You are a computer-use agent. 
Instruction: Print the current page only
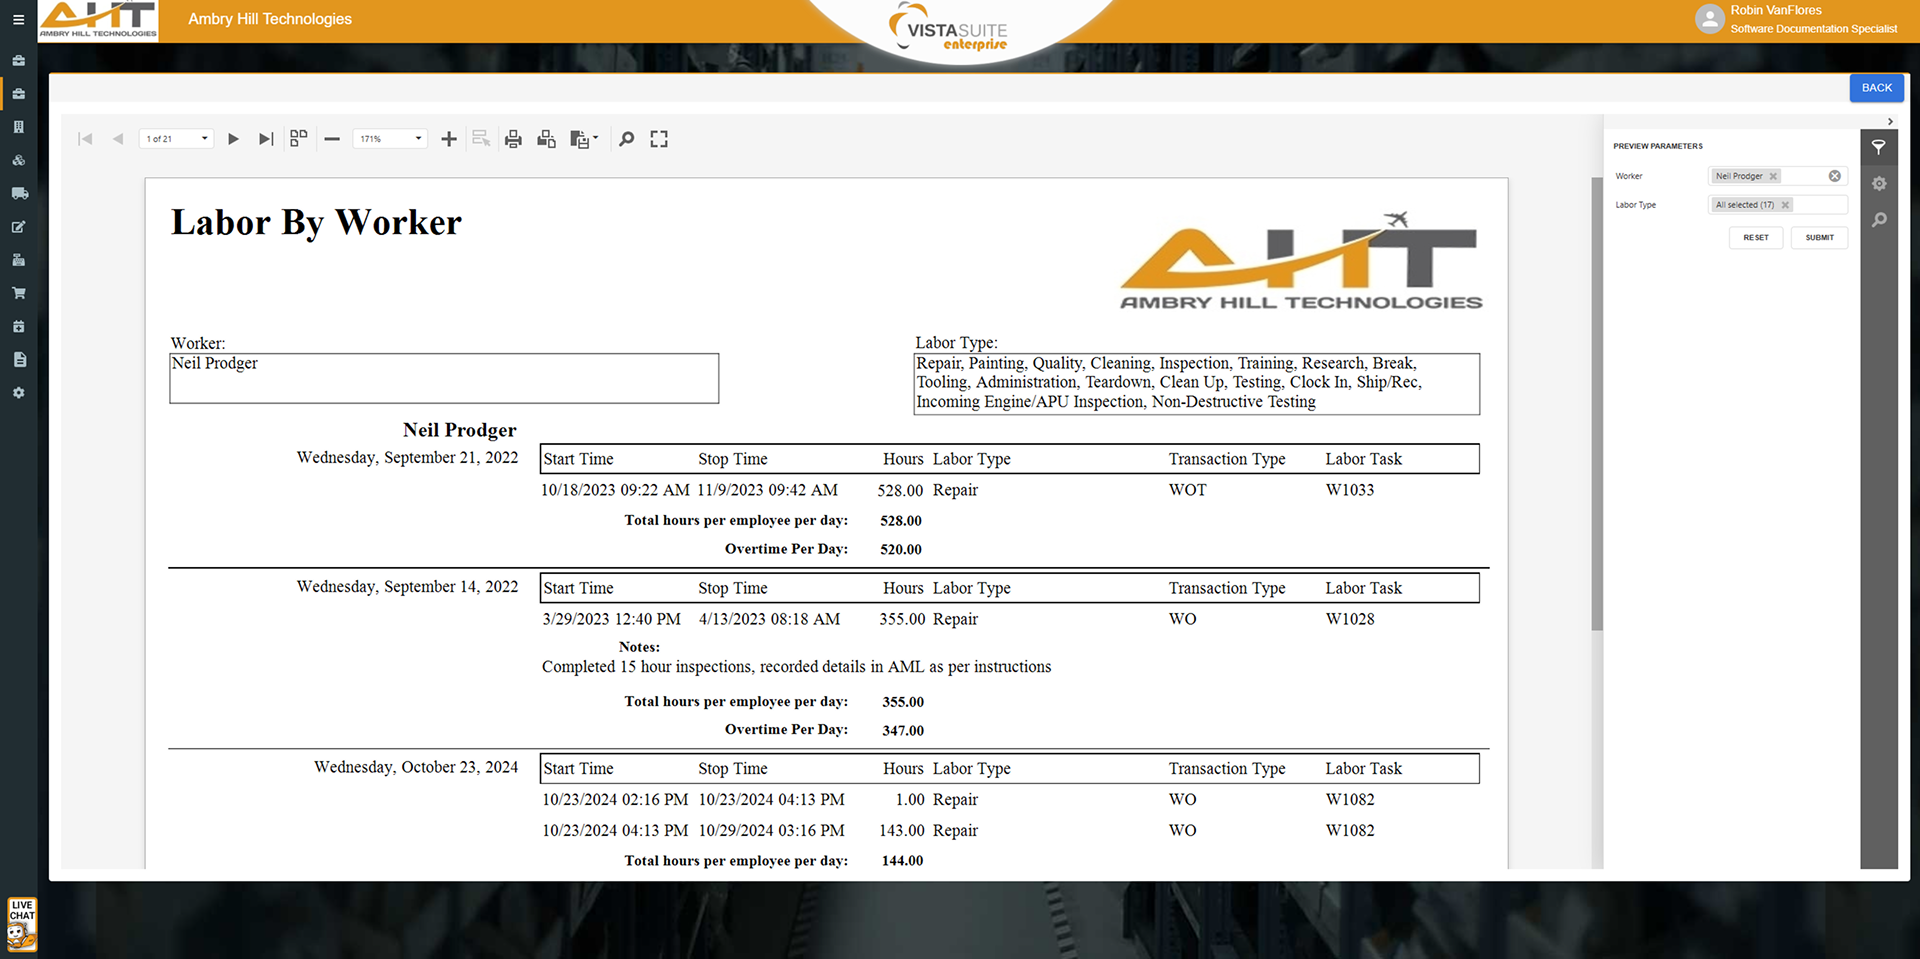point(546,139)
